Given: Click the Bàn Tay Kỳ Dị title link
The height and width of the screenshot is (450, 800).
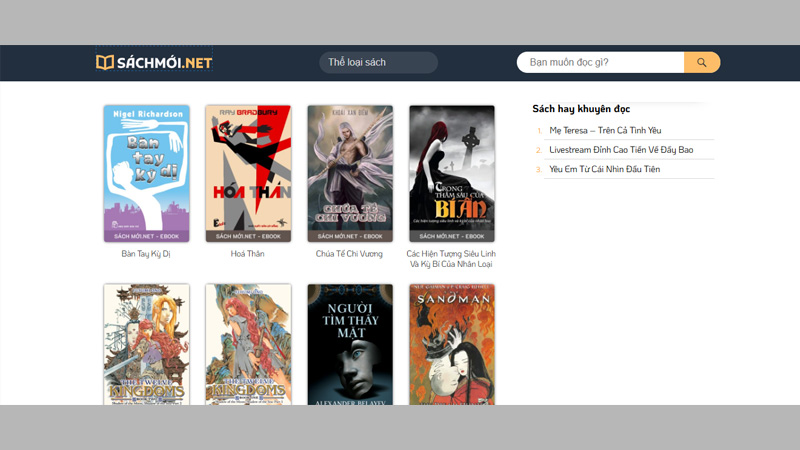Looking at the screenshot, I should [146, 254].
